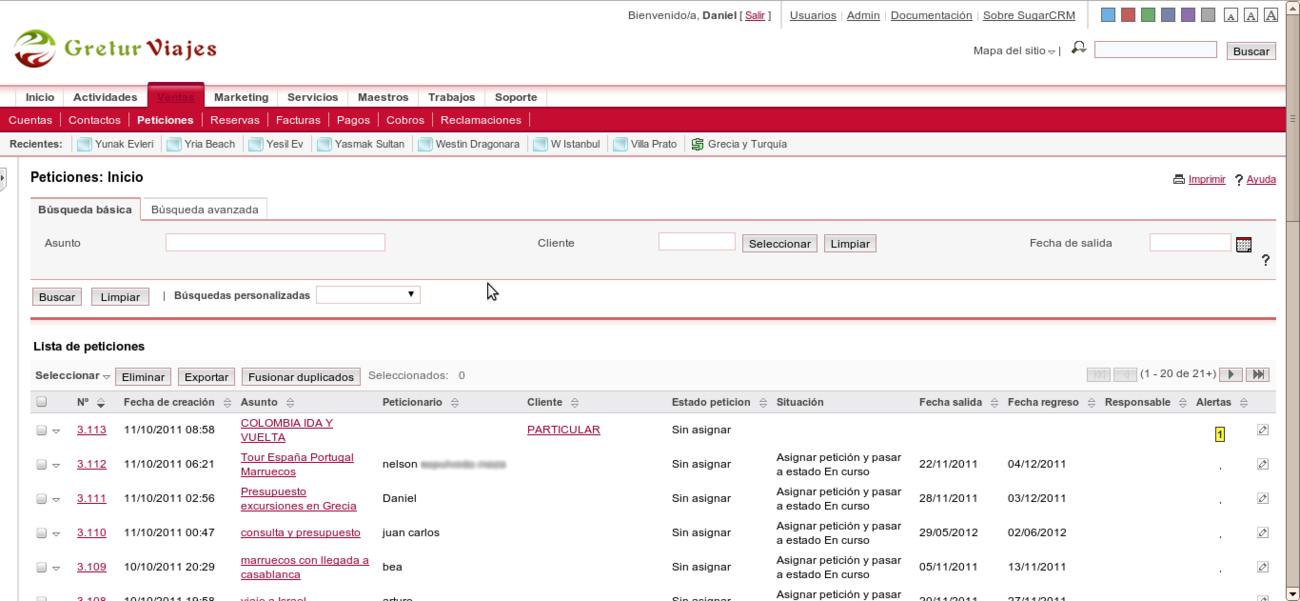Click the edit pencil icon for petition 3.113
1300x601 pixels.
coord(1262,430)
